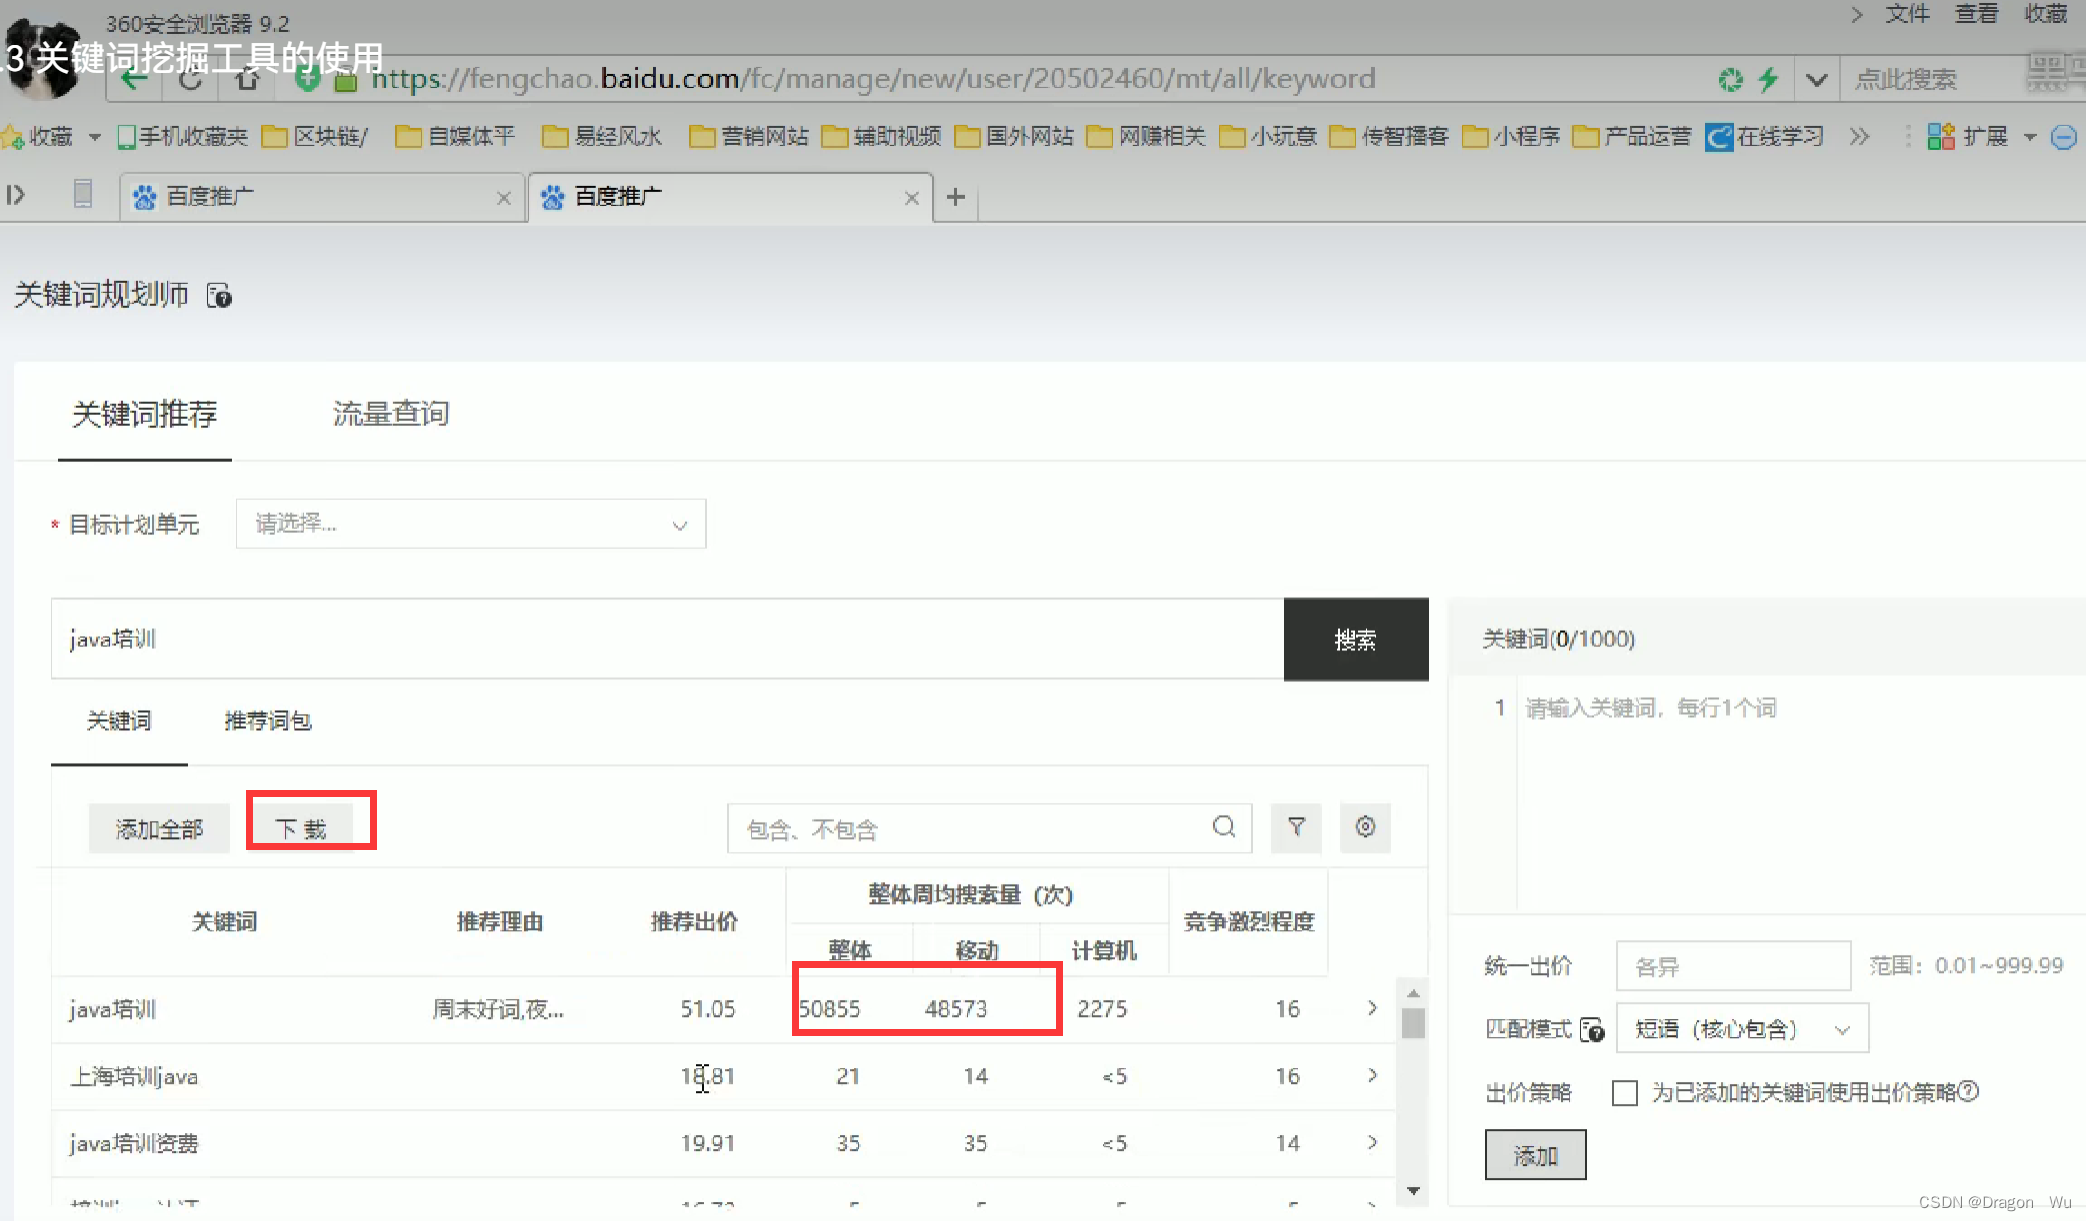Open the 小程序 bookmark folder
This screenshot has width=2086, height=1221.
(x=1511, y=136)
